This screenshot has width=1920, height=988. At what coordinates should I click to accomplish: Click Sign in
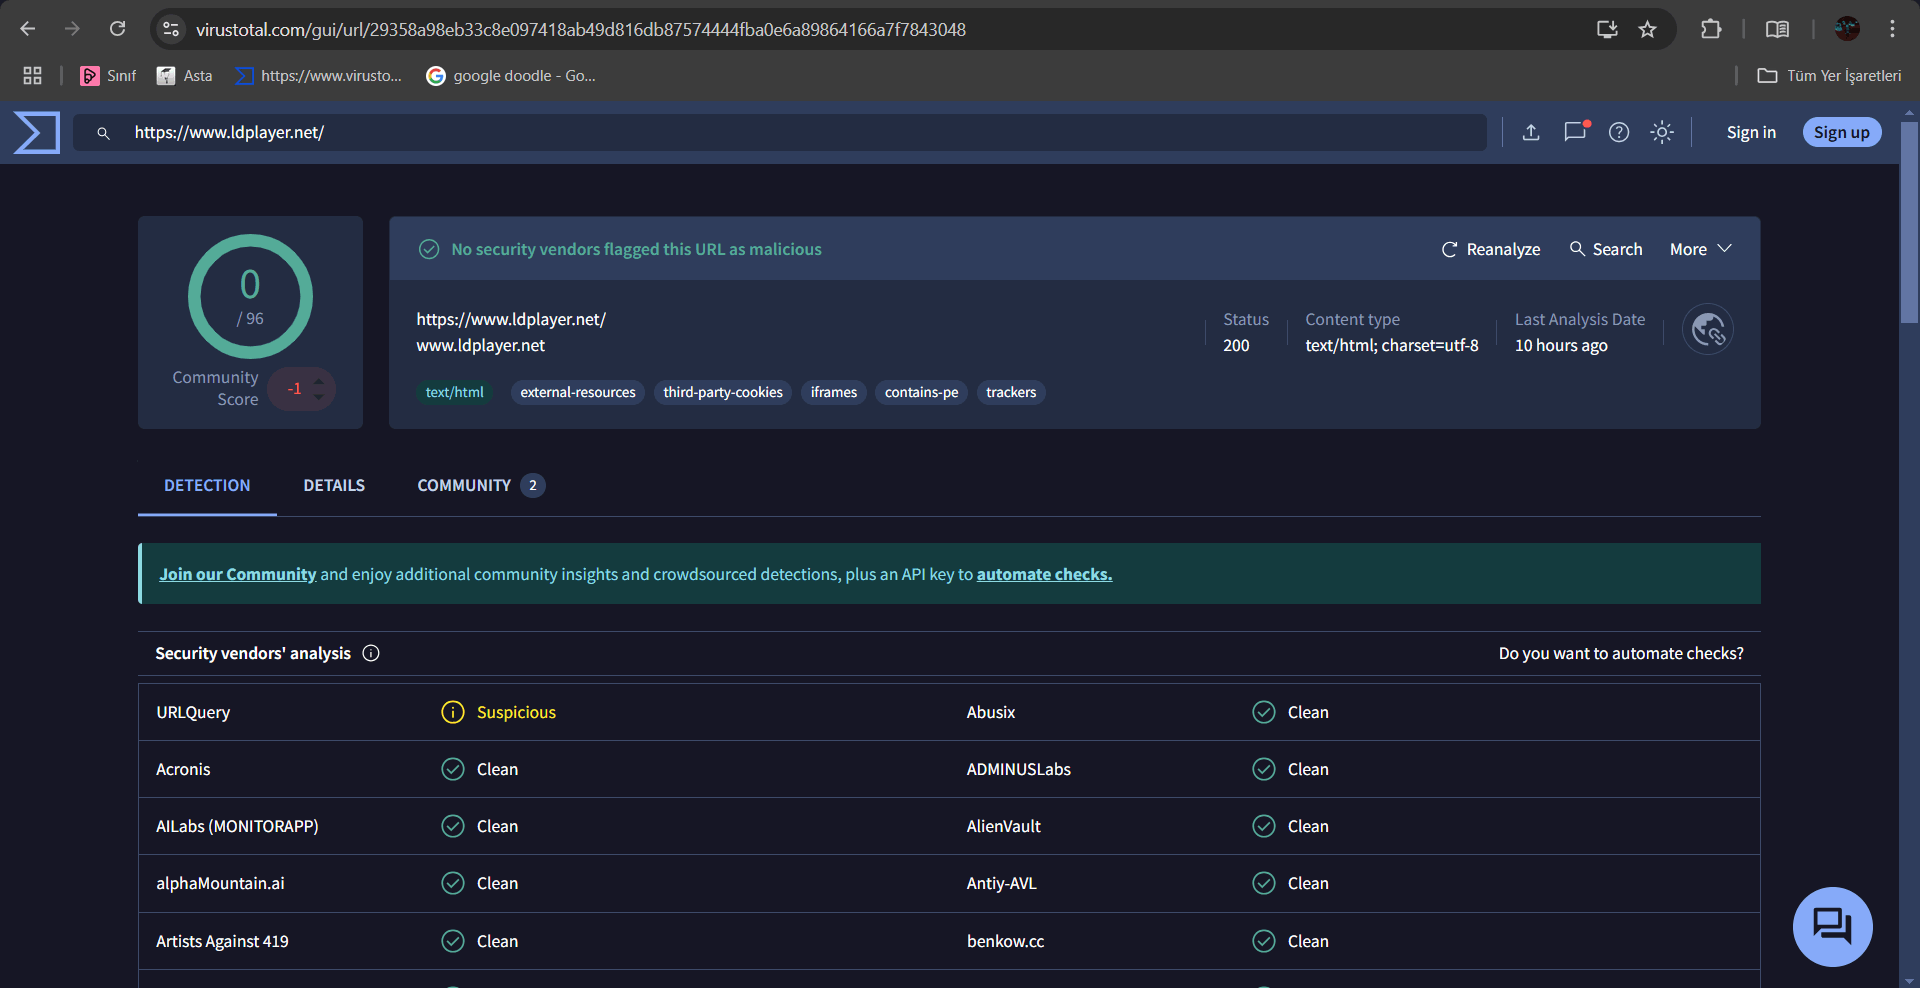click(x=1751, y=132)
